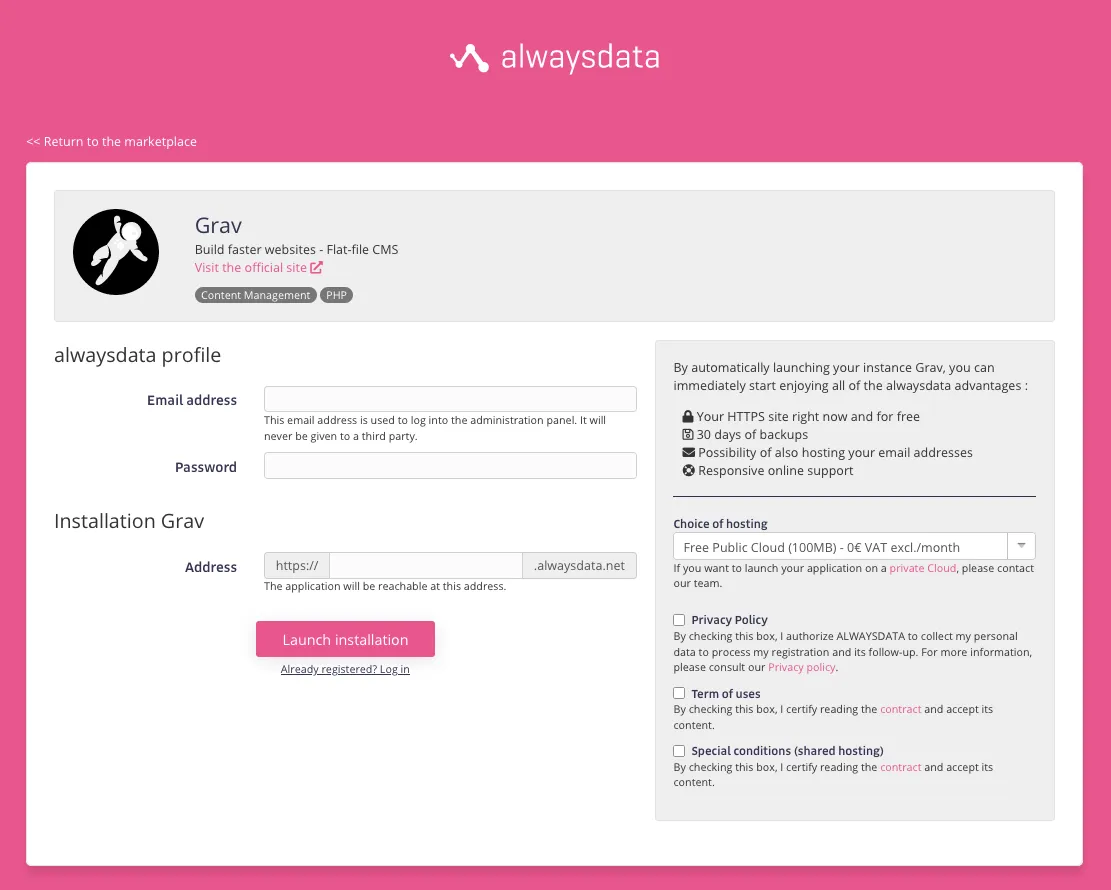Screen dimensions: 1111x890
Task: Focus the Password field
Action: (450, 466)
